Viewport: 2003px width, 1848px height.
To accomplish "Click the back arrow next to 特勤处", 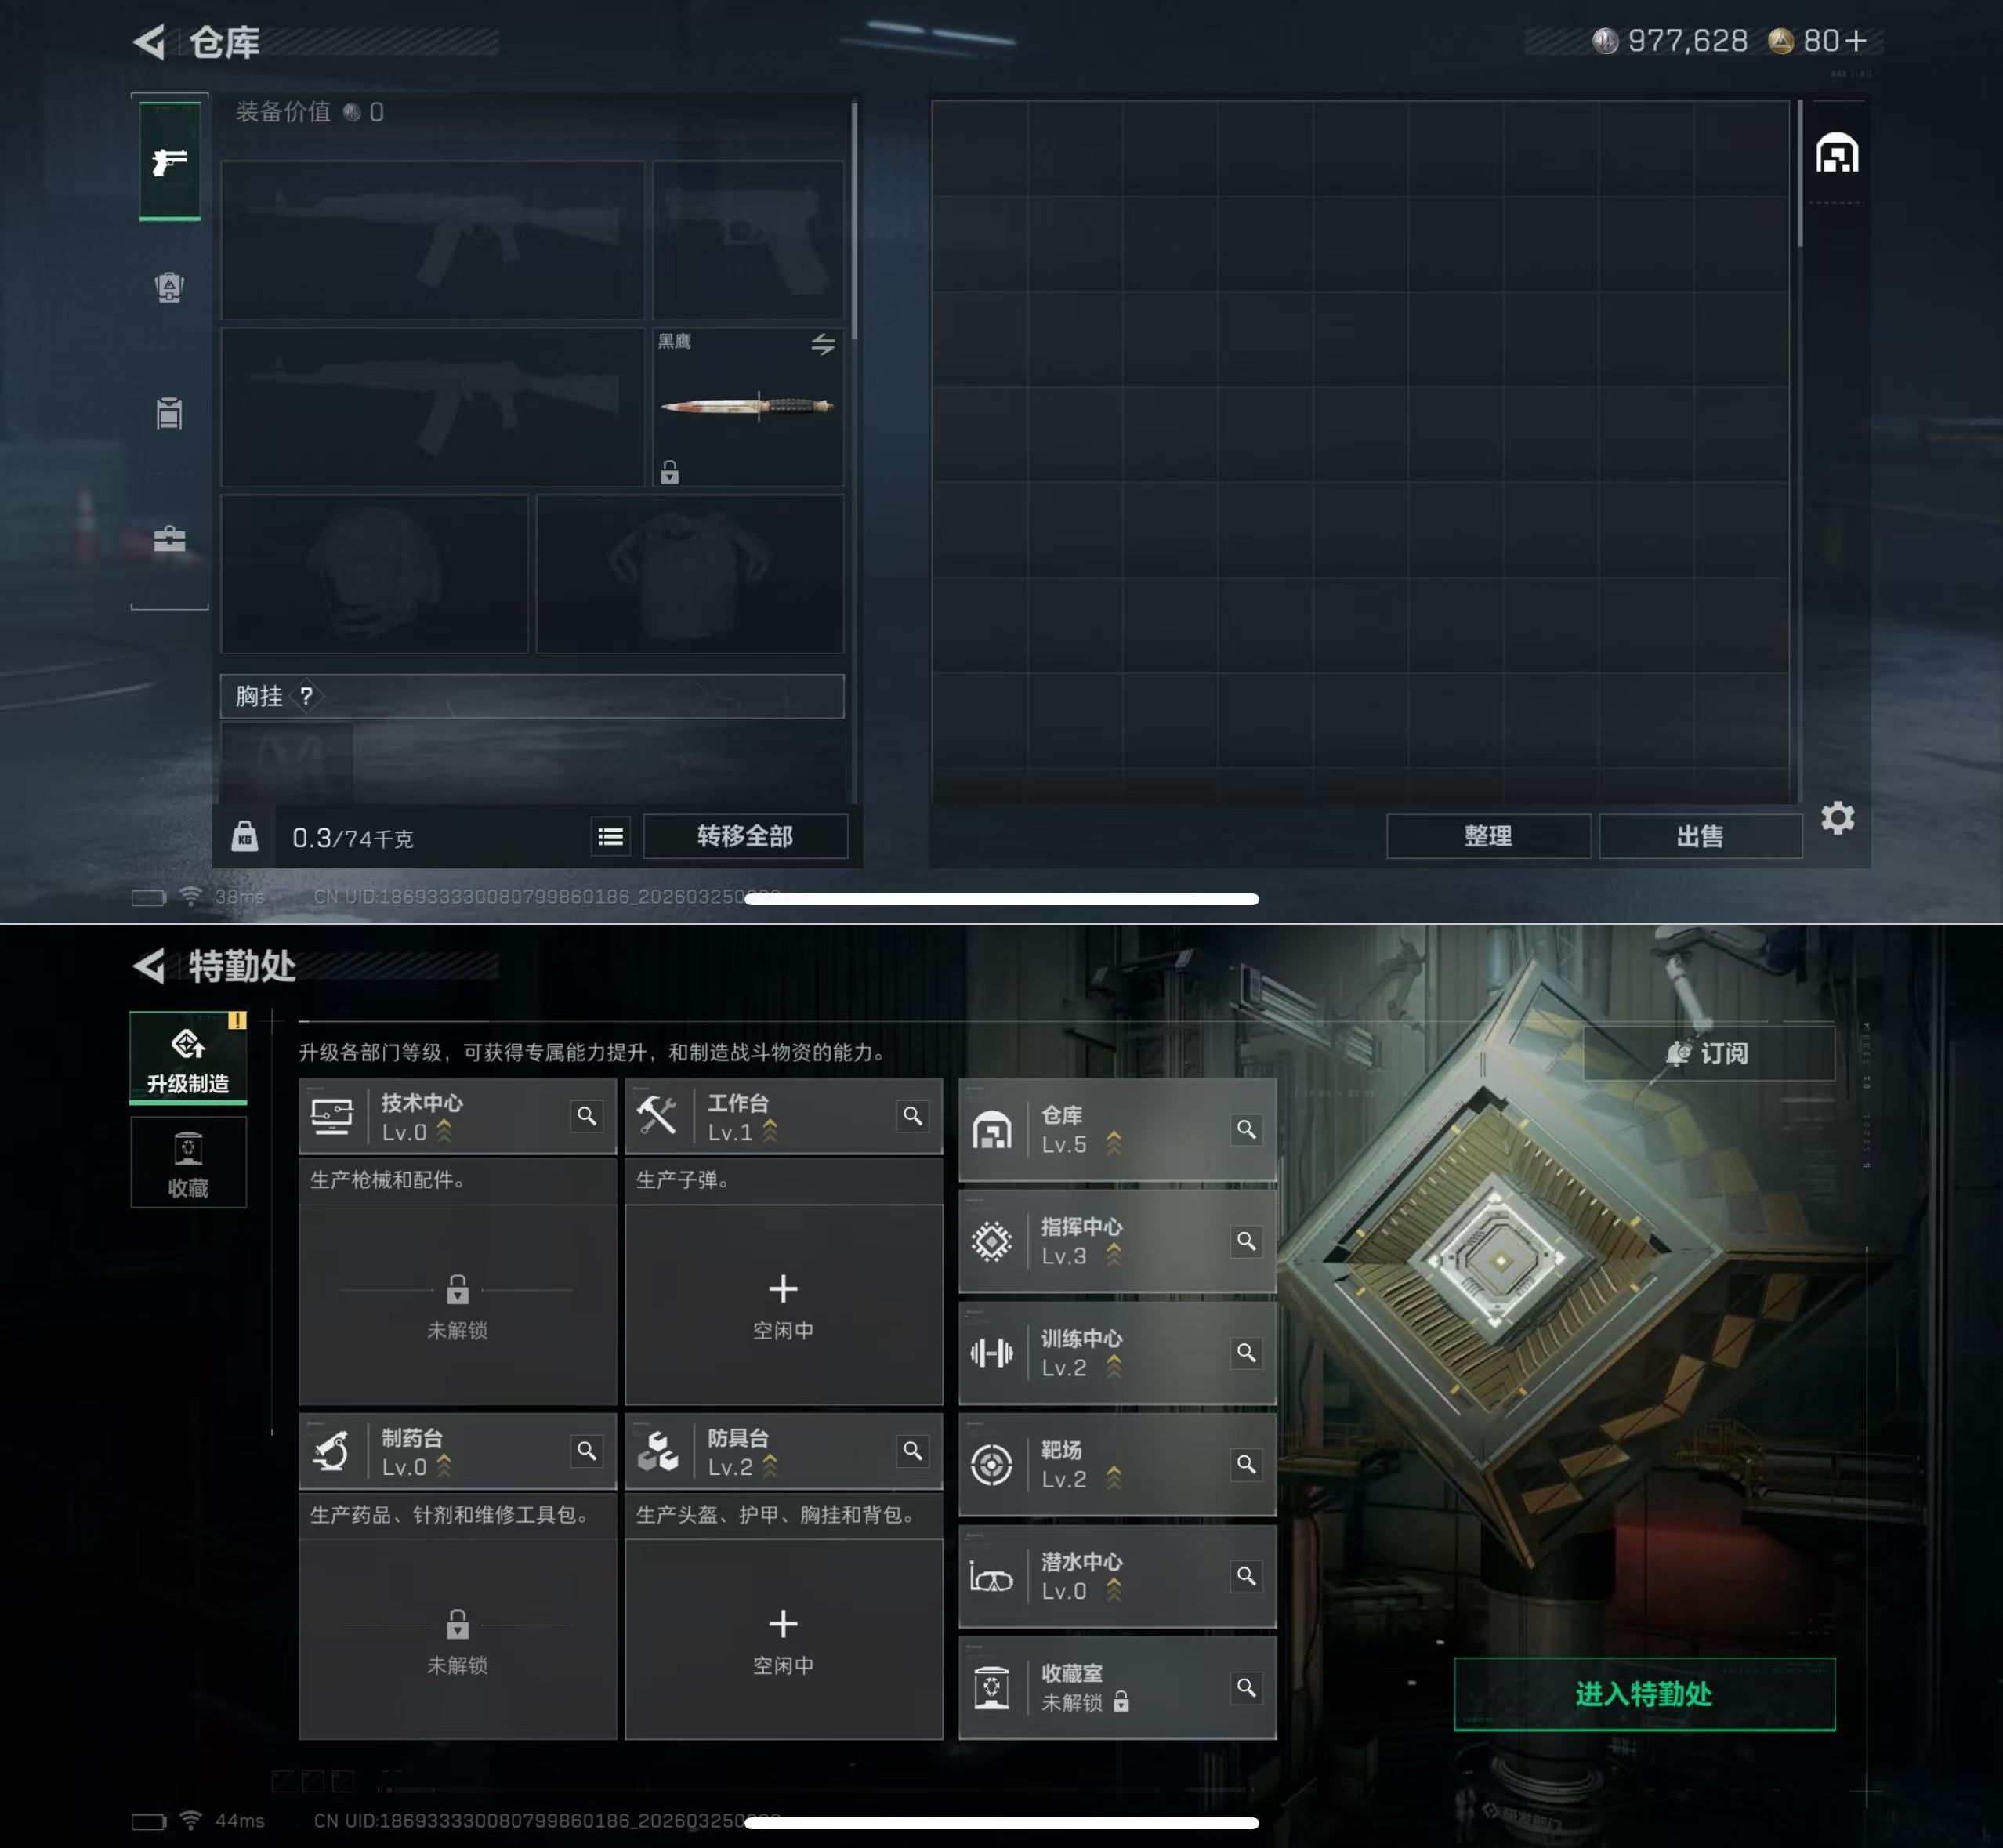I will (150, 966).
